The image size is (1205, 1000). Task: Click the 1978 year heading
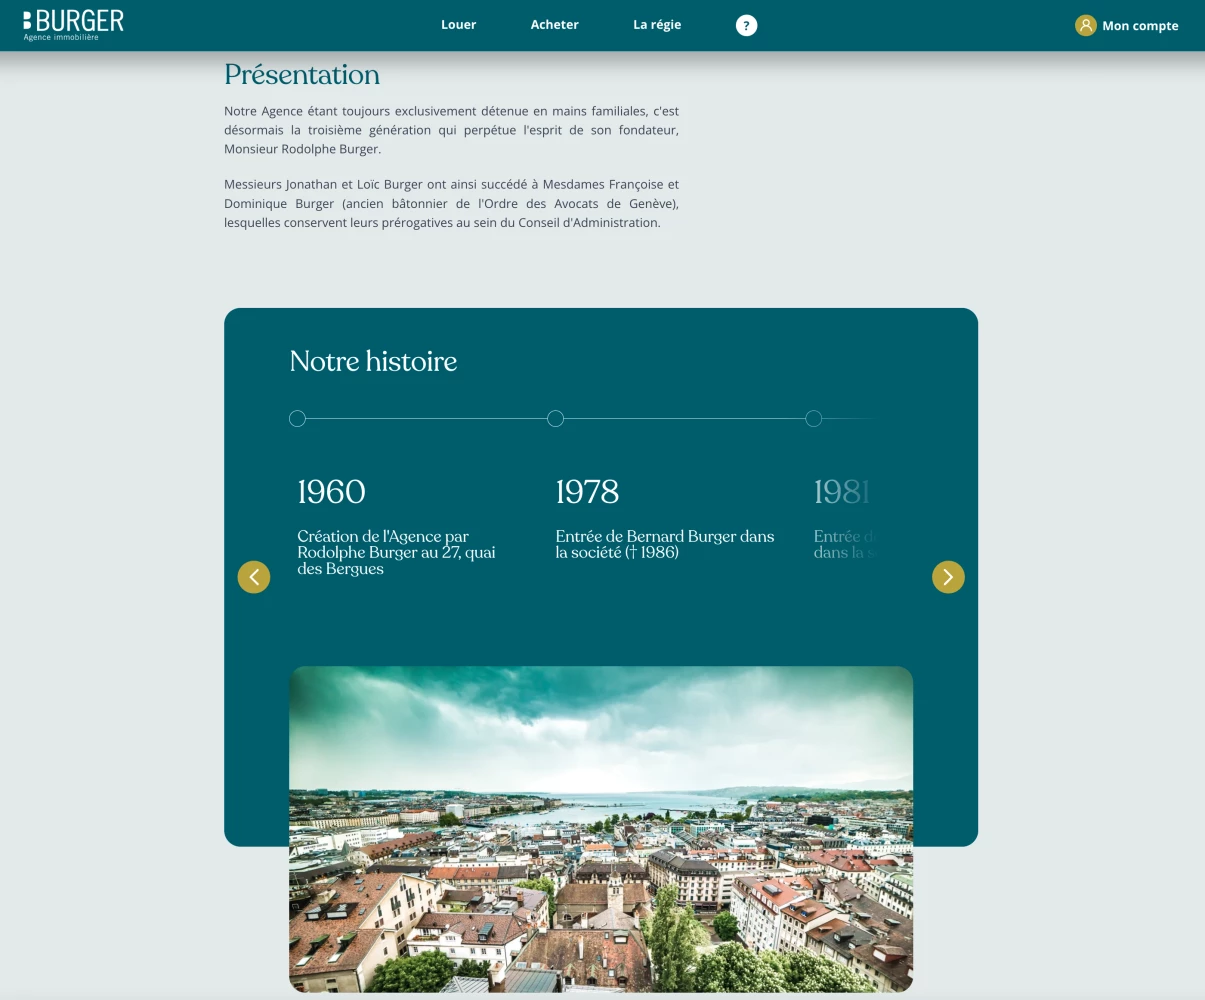[587, 492]
